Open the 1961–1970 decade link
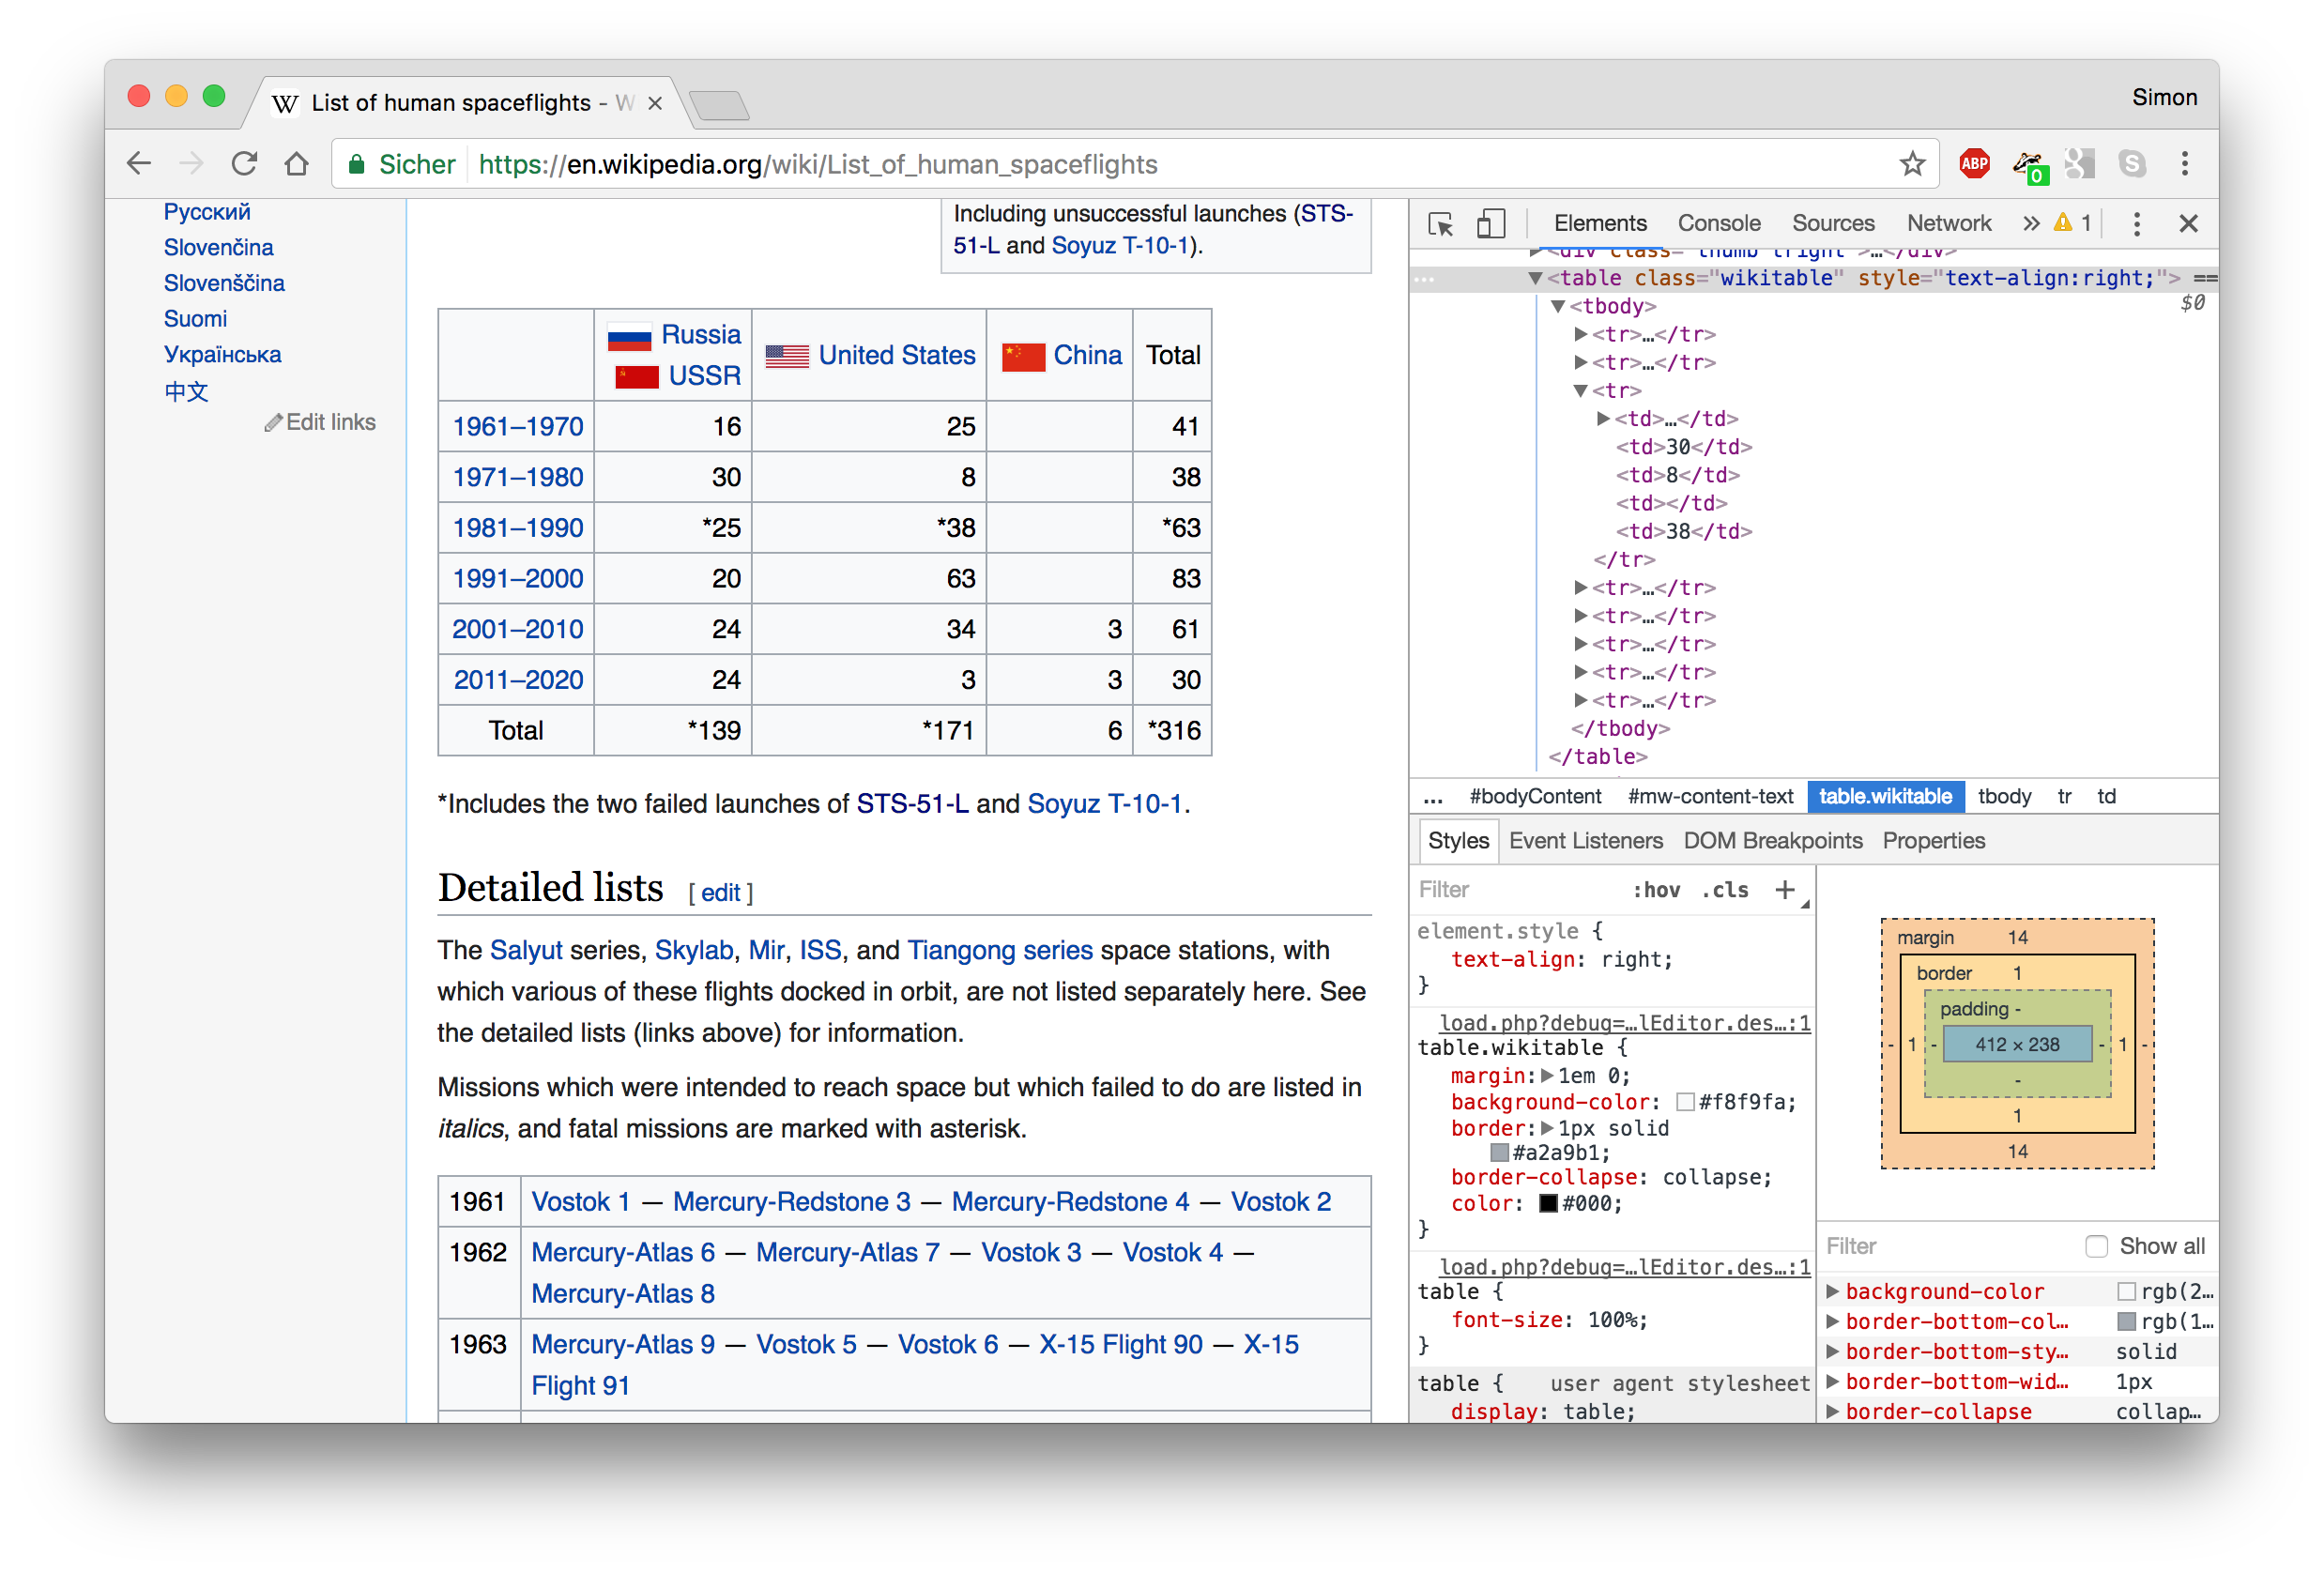This screenshot has height=1573, width=2324. [x=517, y=427]
